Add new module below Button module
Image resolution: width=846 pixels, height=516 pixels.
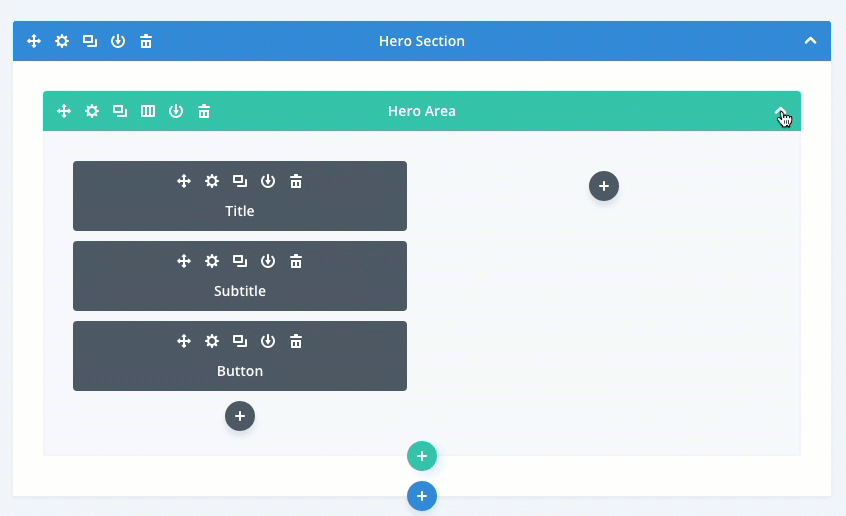[x=240, y=416]
